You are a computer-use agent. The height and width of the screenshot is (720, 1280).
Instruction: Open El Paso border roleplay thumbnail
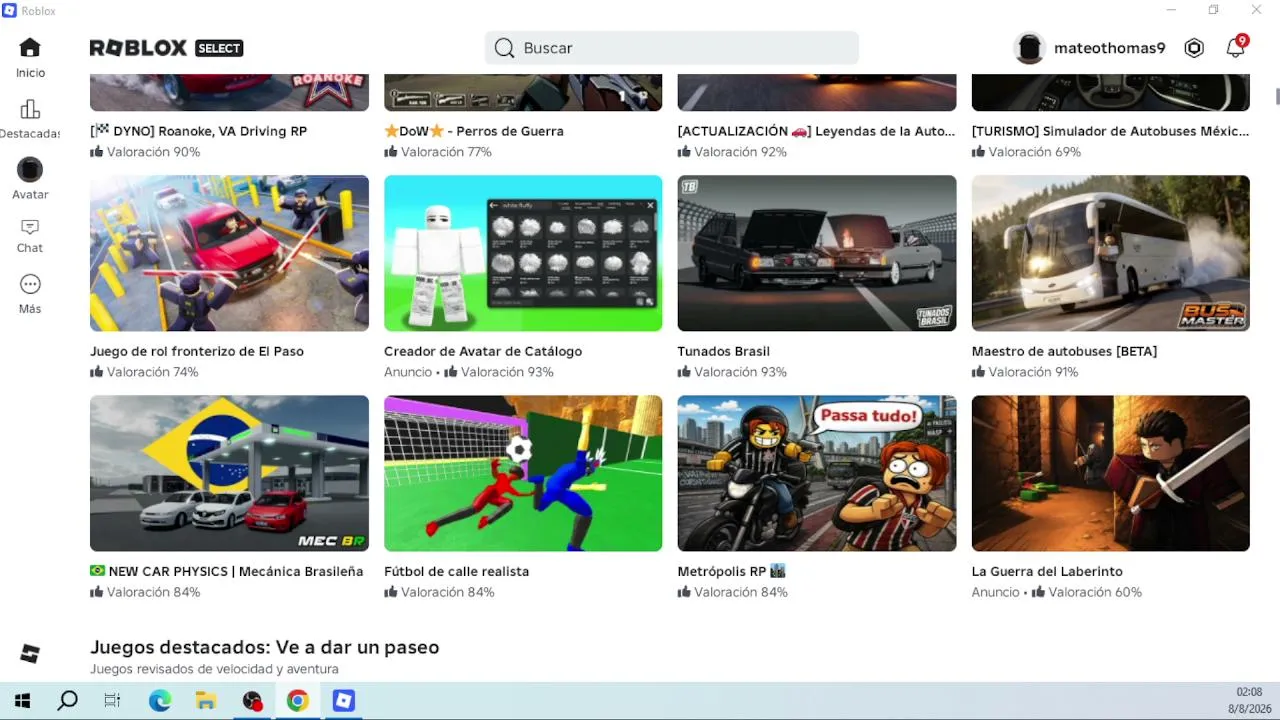[229, 253]
